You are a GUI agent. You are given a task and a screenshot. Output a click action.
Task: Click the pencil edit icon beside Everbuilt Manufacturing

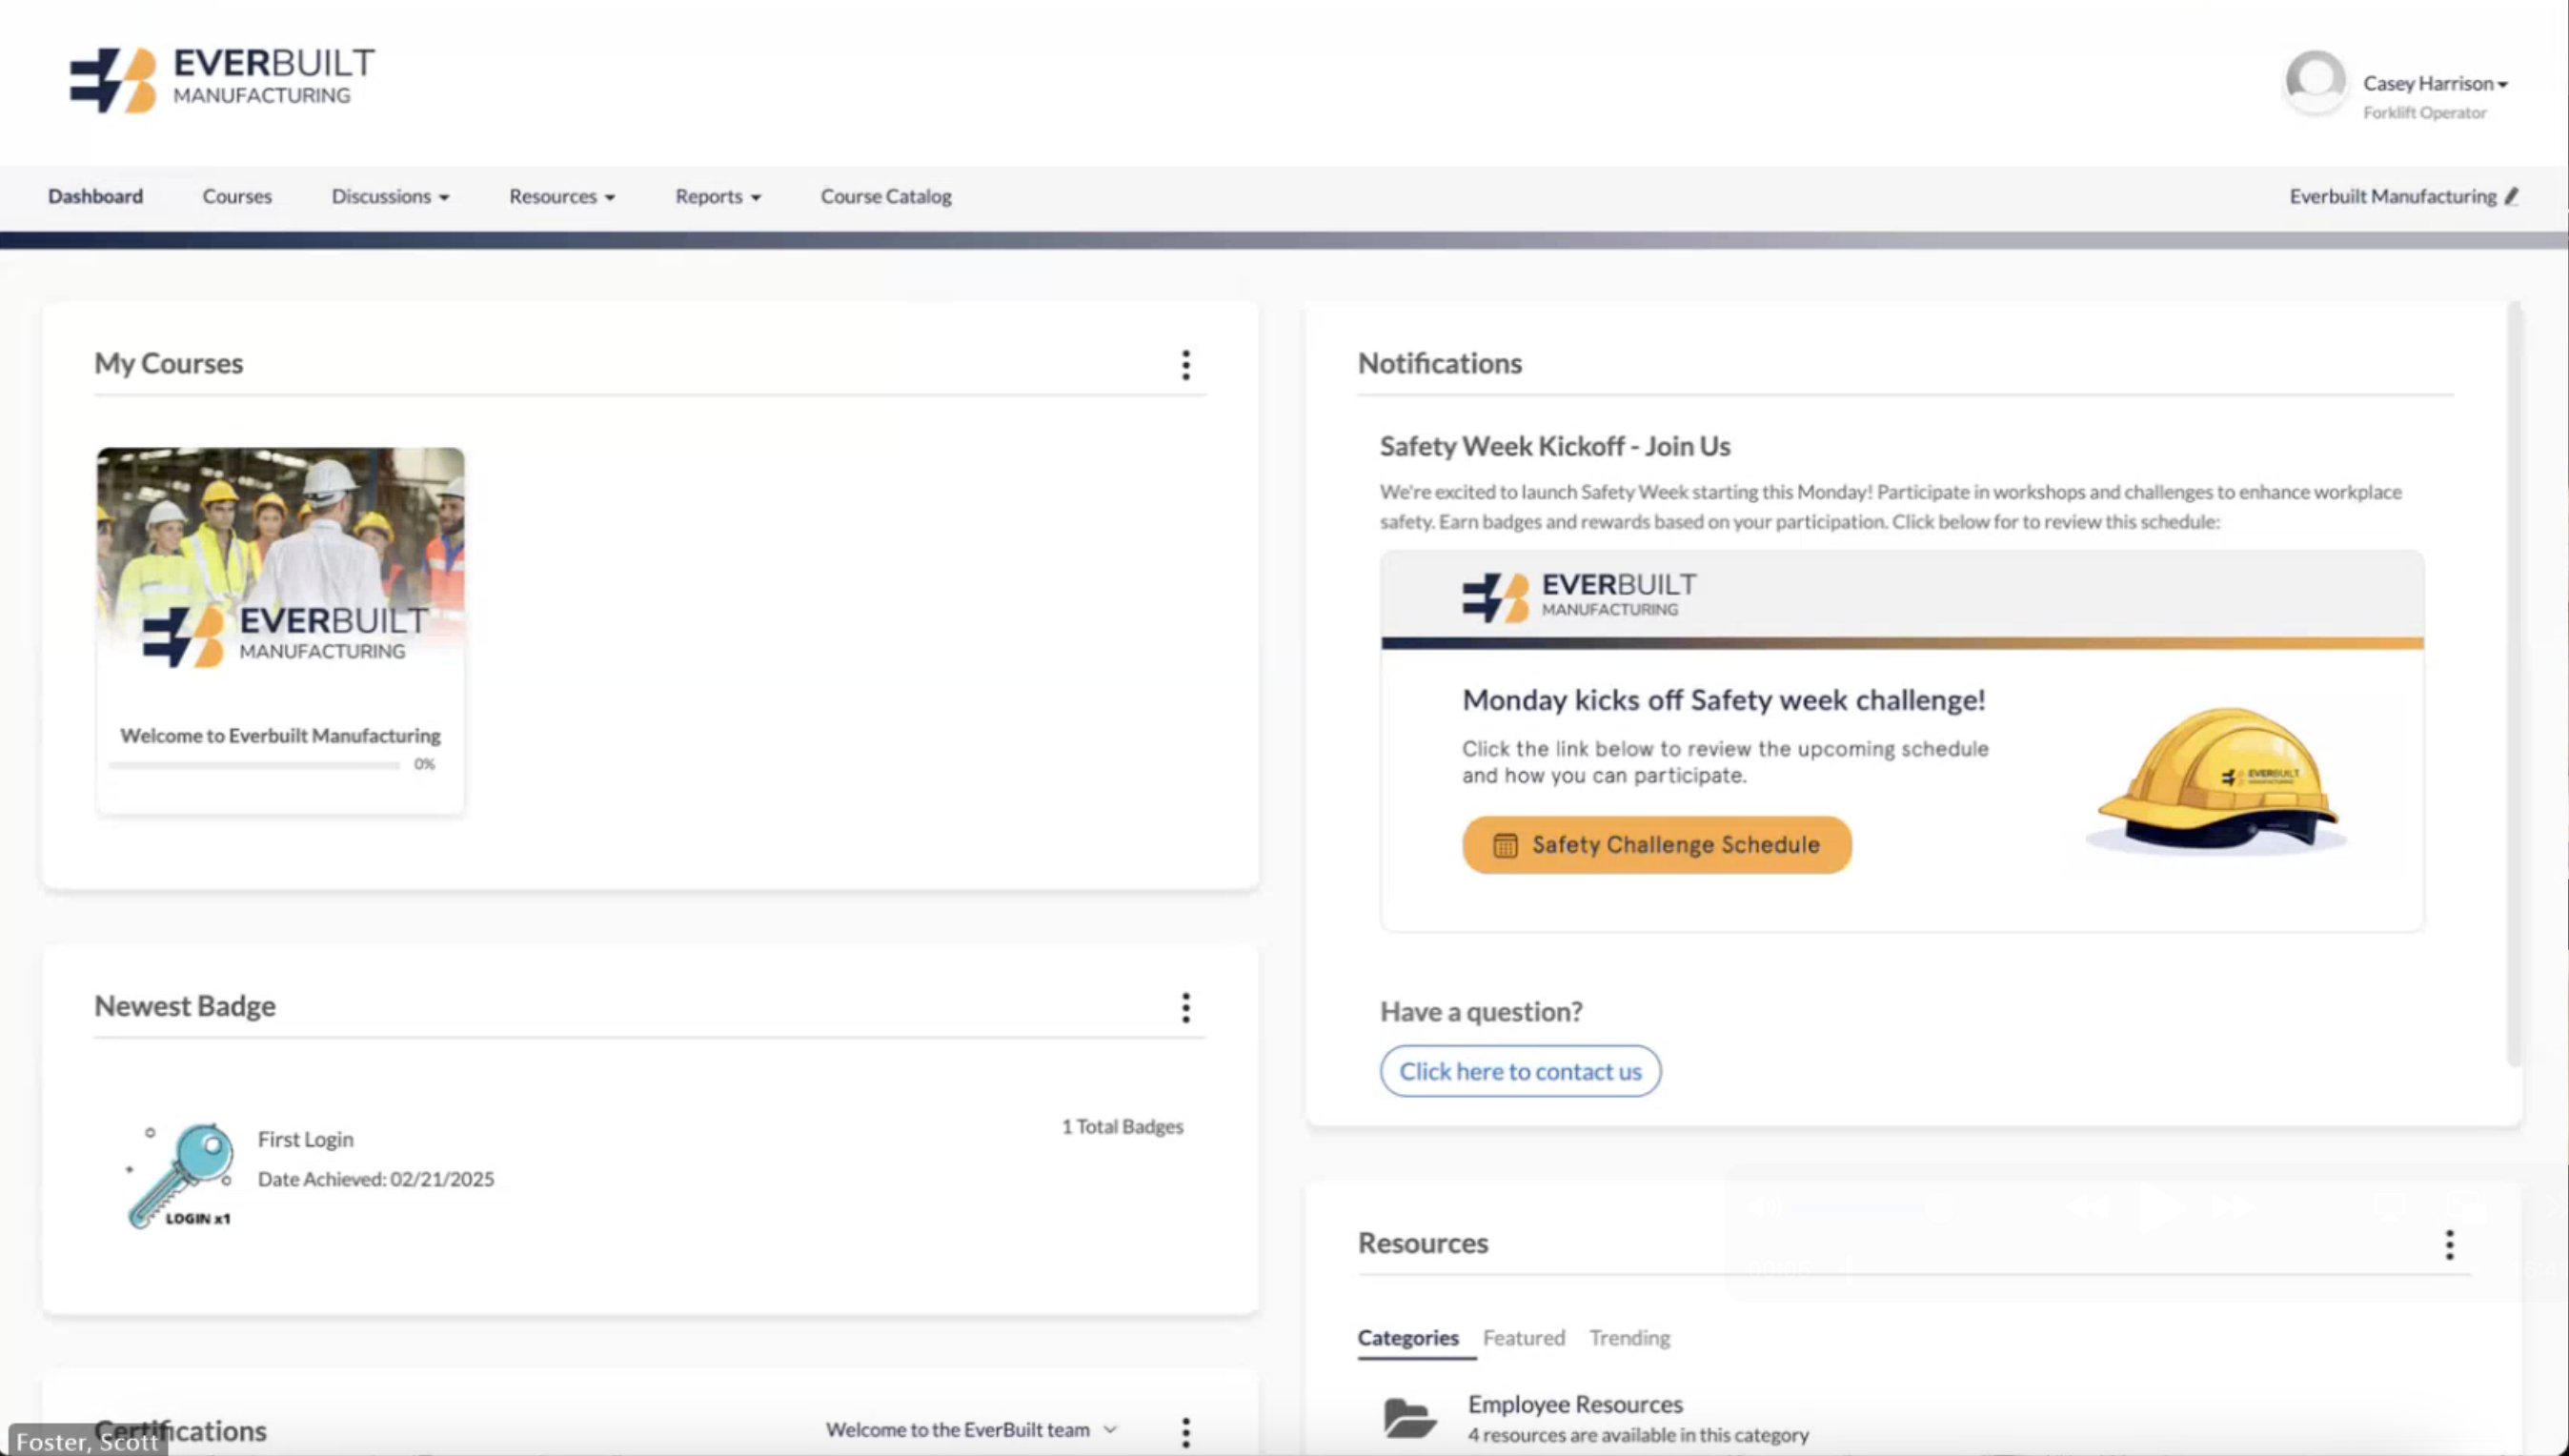2511,196
